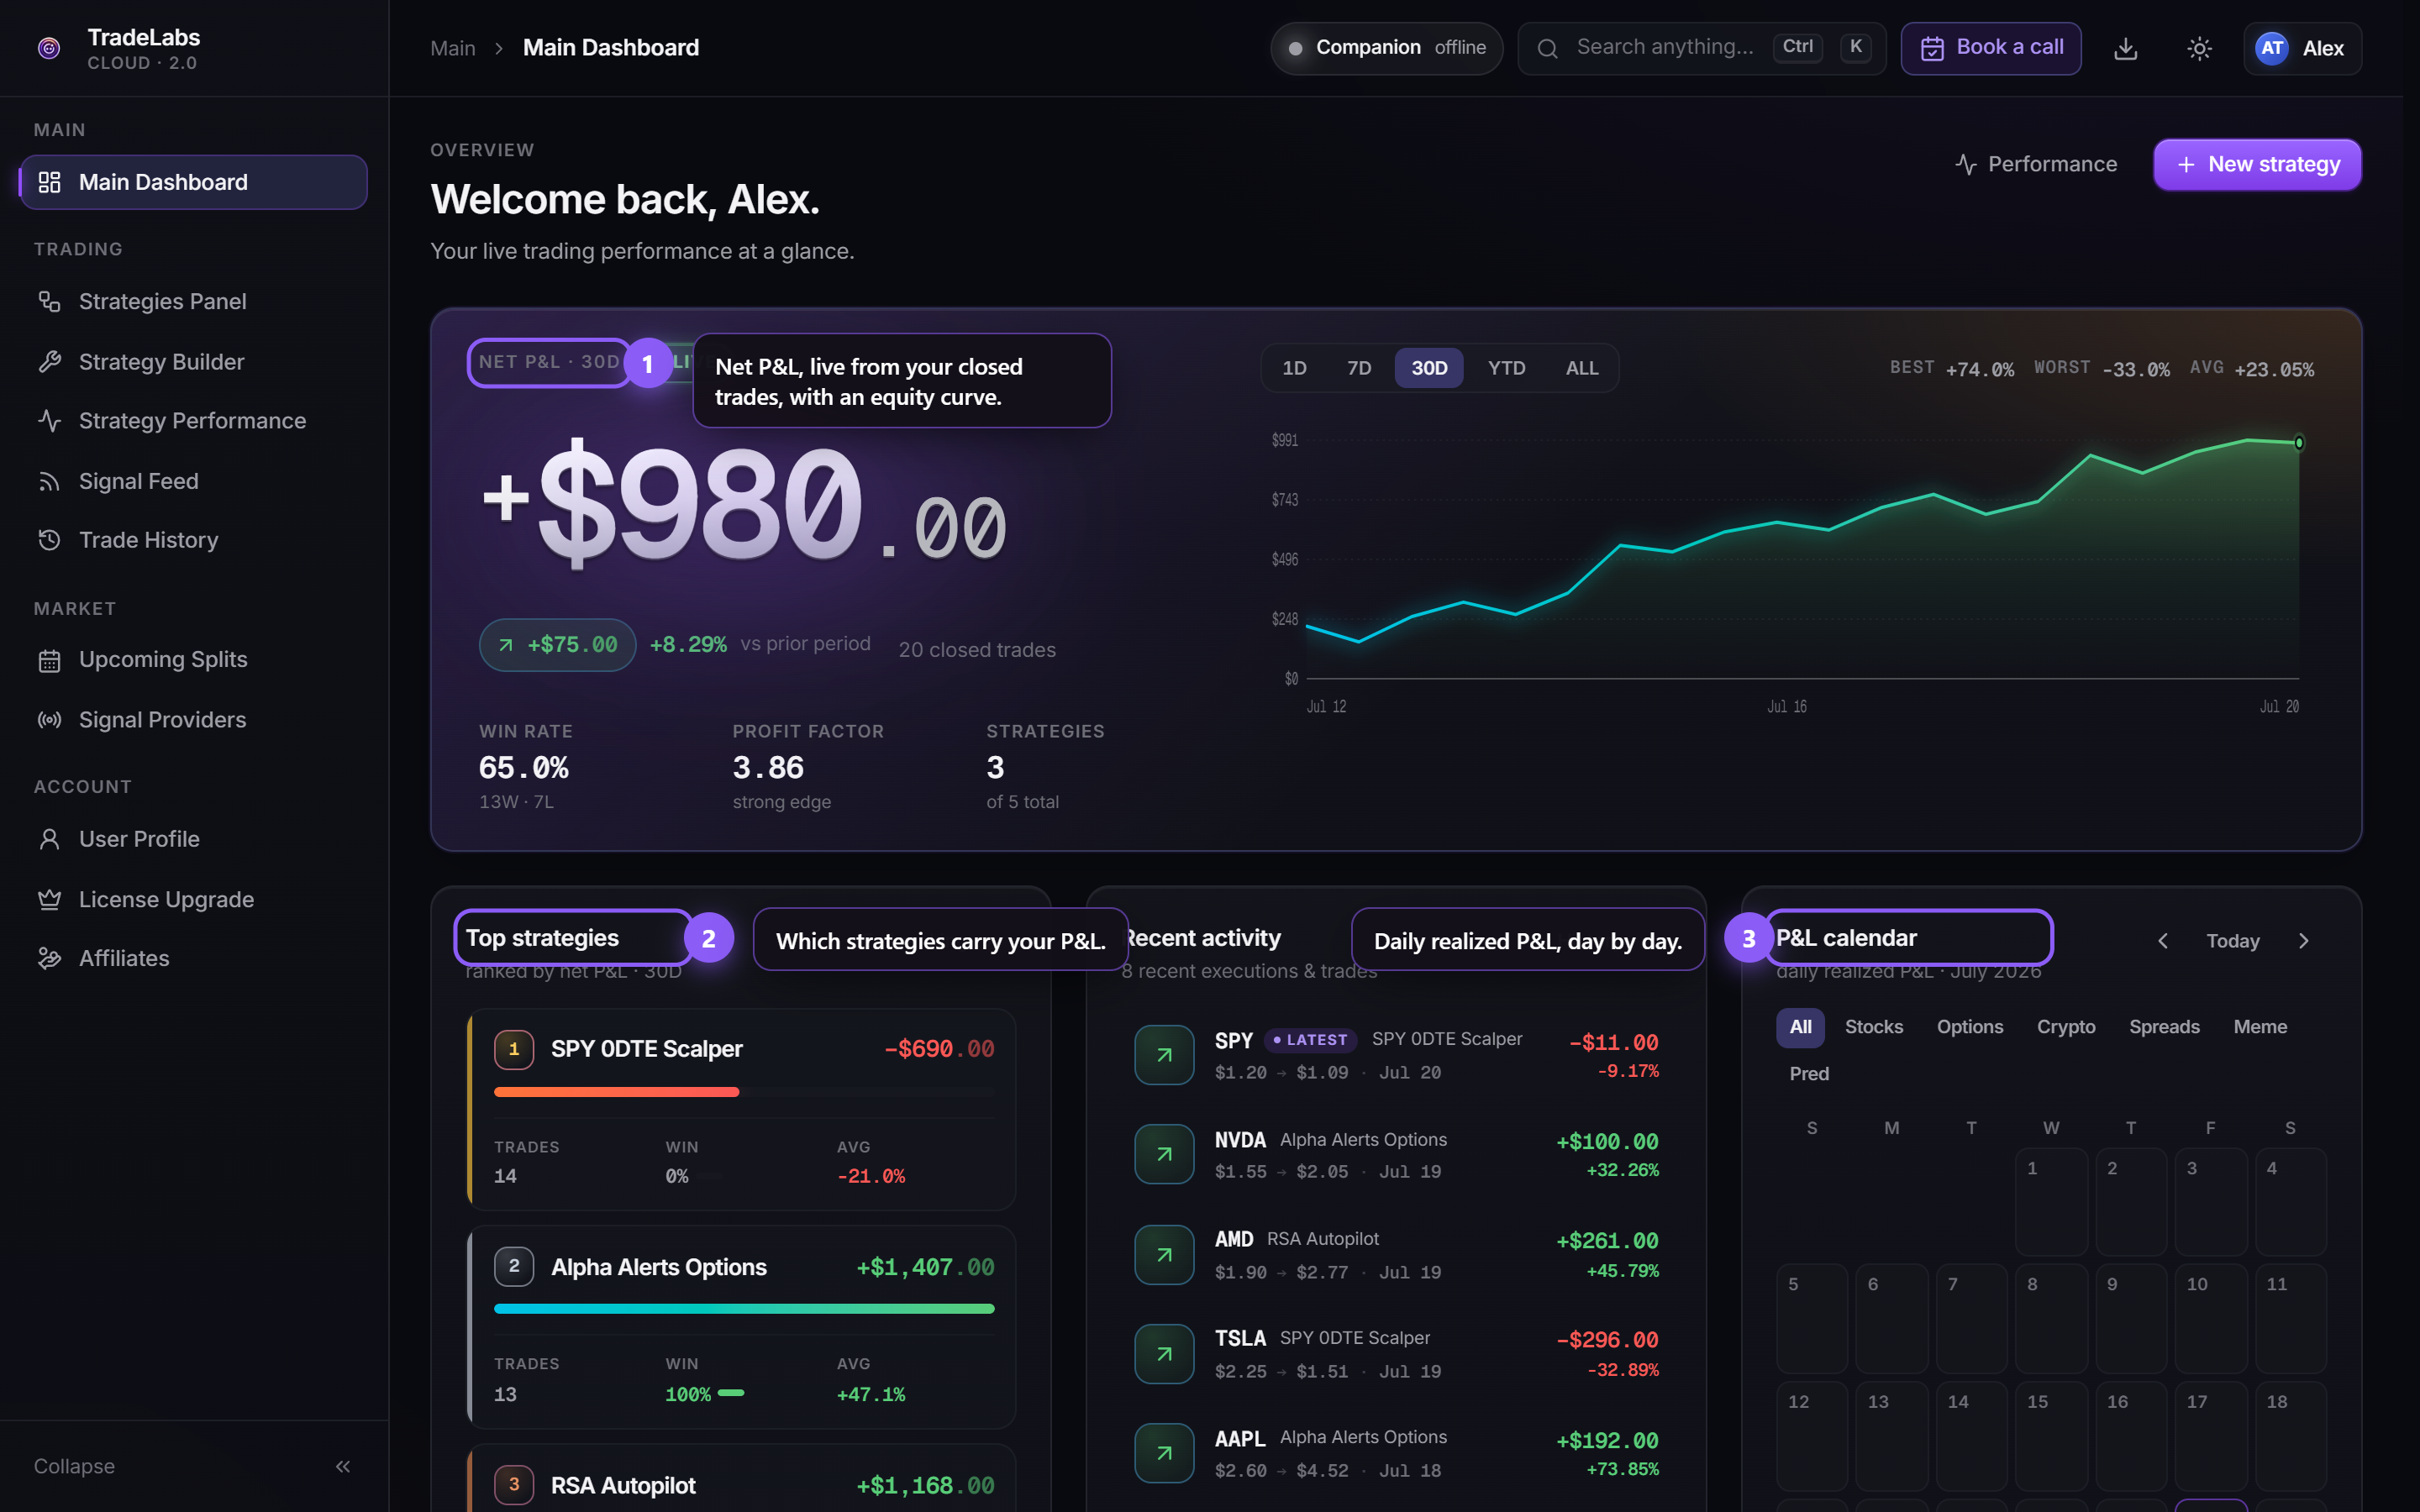Click breadcrumb chevron after Main
2420x1512 pixels.
coord(499,48)
